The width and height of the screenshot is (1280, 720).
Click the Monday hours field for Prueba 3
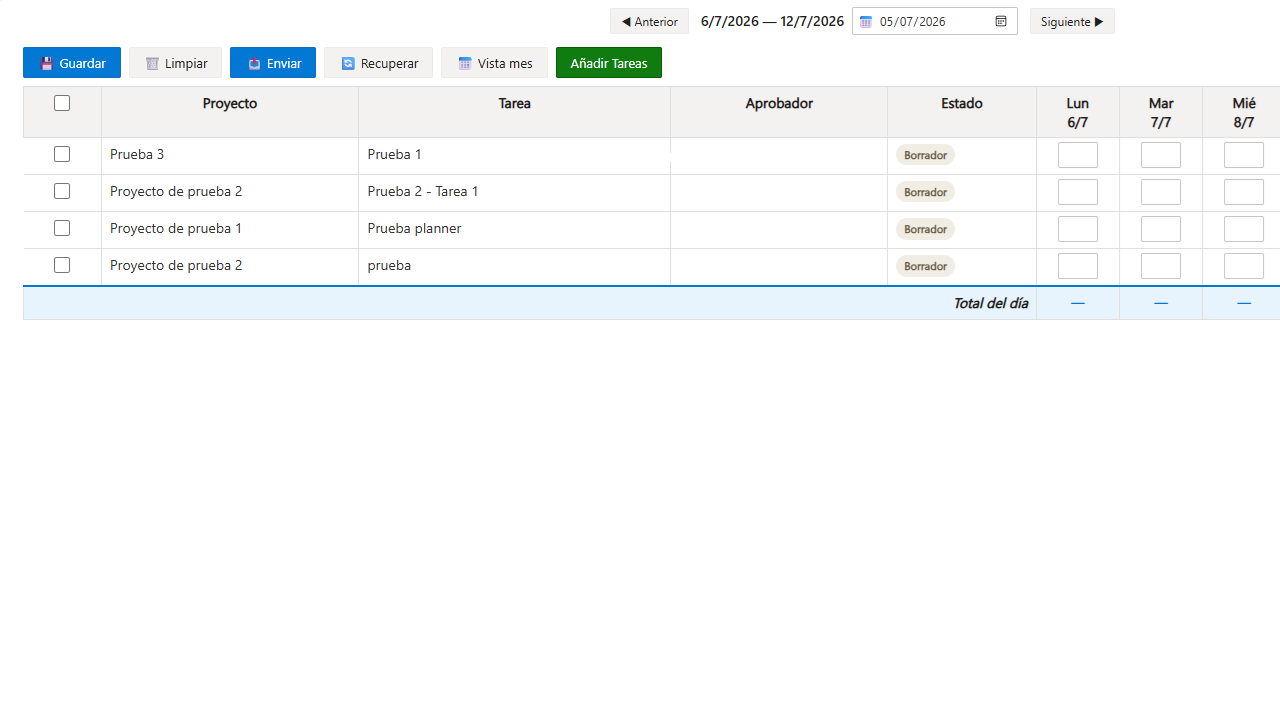coord(1078,155)
